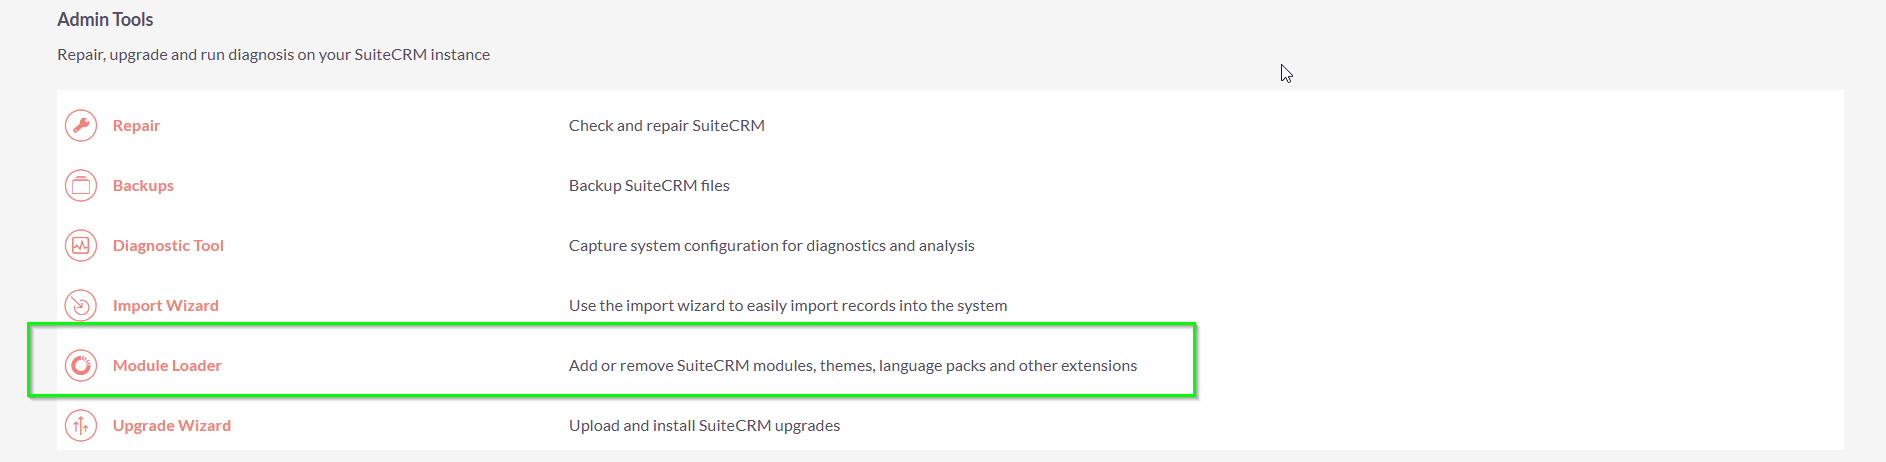This screenshot has height=462, width=1886.
Task: Click the "Capture system configuration" description text
Action: coord(771,246)
